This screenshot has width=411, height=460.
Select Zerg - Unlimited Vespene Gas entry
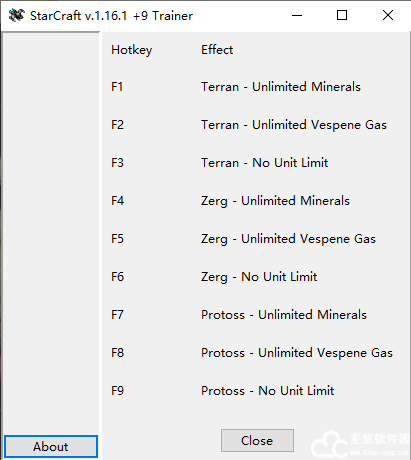click(288, 239)
